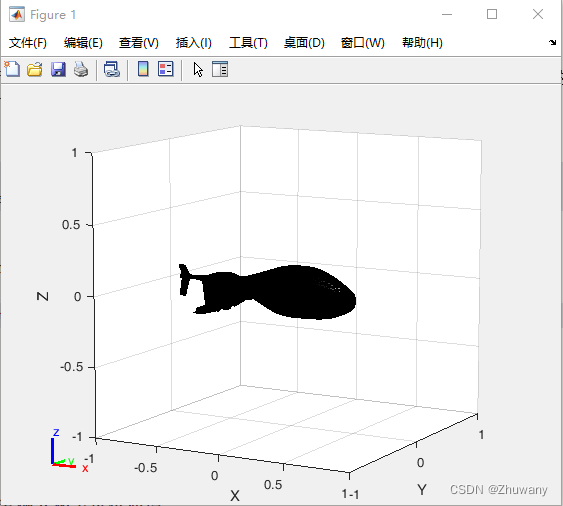Click the Print Figure icon

[81, 69]
